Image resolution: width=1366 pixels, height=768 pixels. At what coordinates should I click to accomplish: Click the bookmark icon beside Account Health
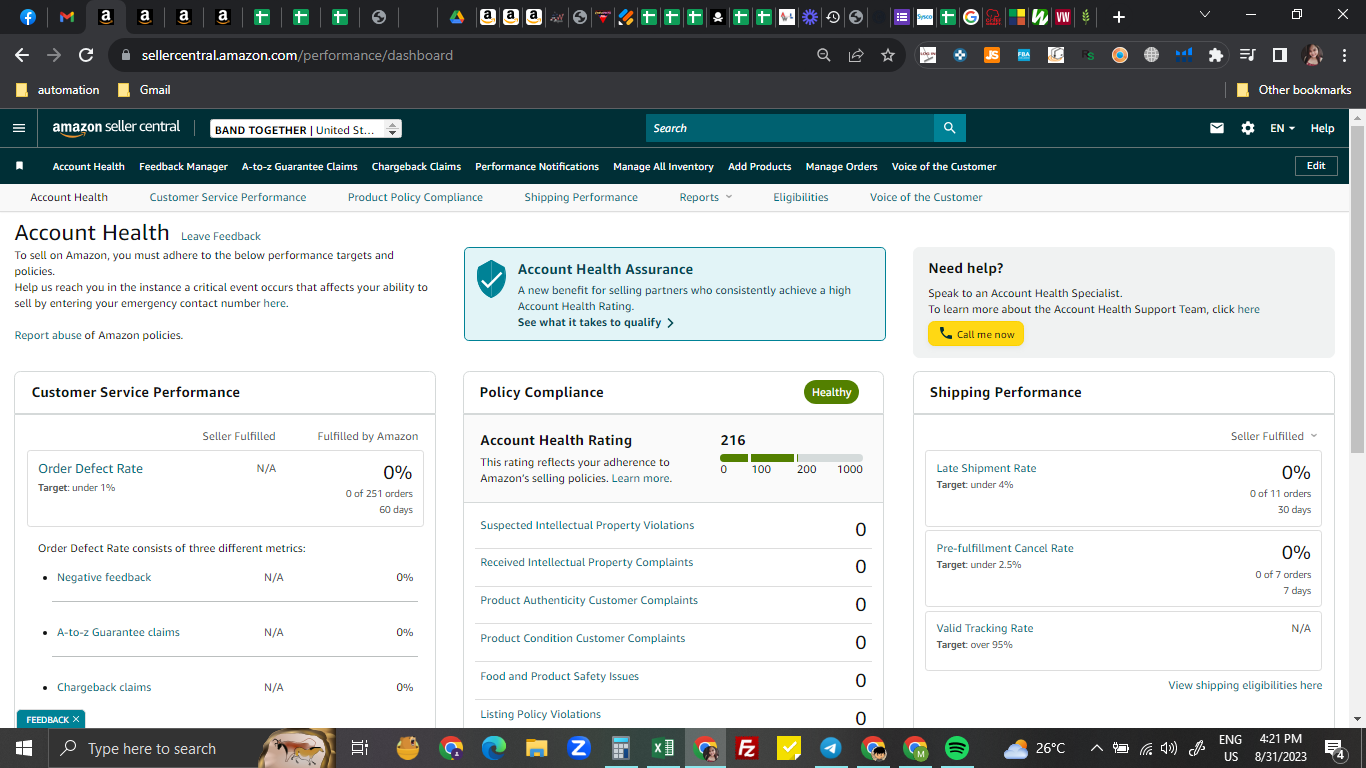point(19,166)
